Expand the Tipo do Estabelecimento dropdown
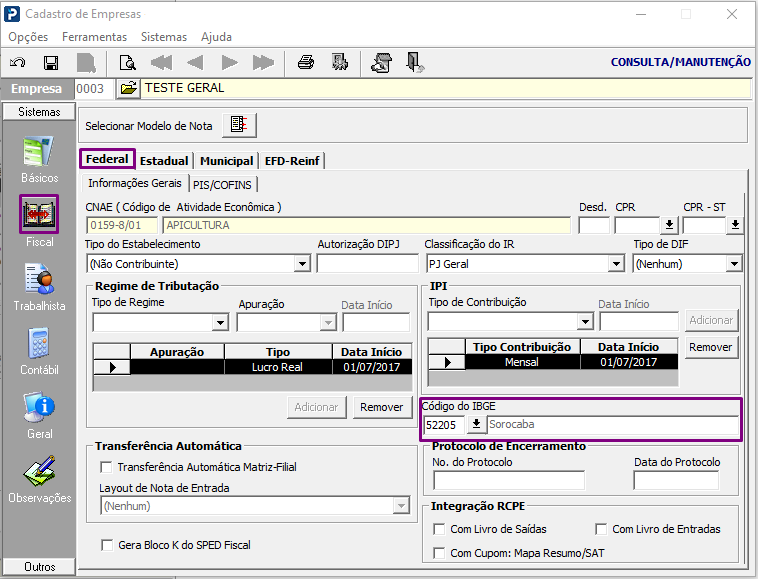The width and height of the screenshot is (758, 579). point(302,264)
